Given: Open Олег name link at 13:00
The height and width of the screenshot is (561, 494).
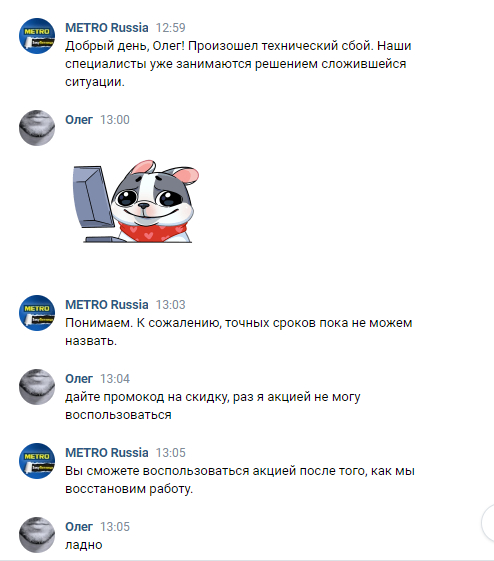Looking at the screenshot, I should click(79, 119).
